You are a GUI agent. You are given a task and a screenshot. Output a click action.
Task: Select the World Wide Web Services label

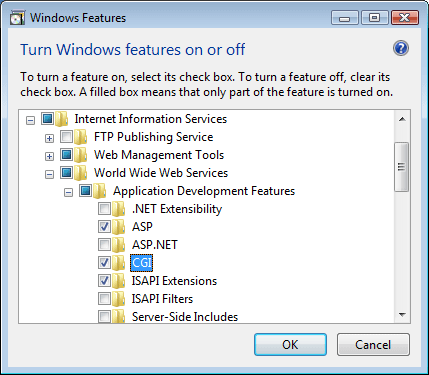161,173
